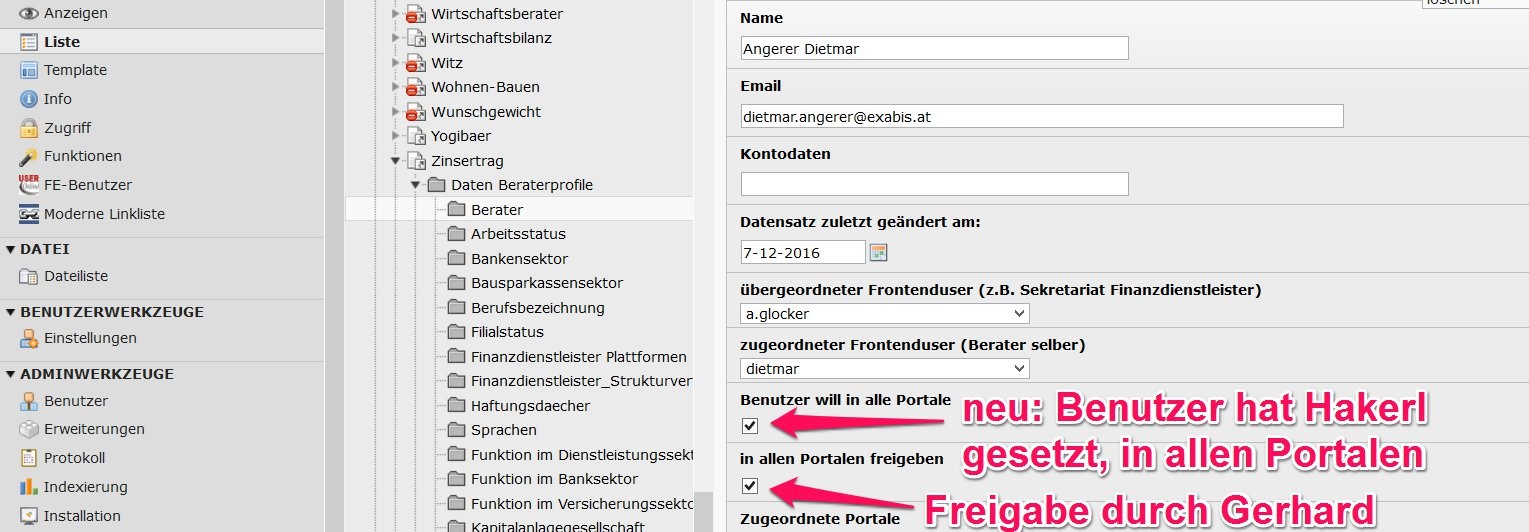1529x532 pixels.
Task: Click the Email input field
Action: pos(1042,116)
